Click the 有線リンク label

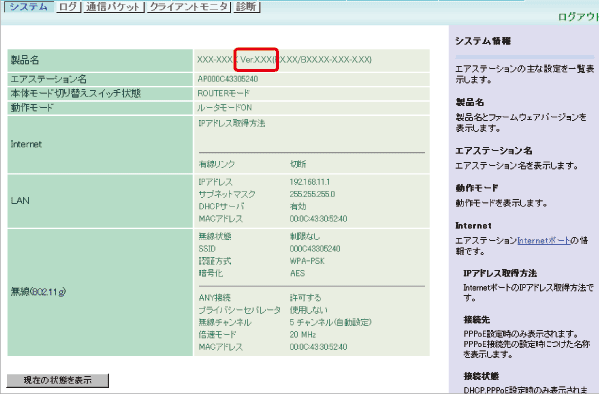217,164
